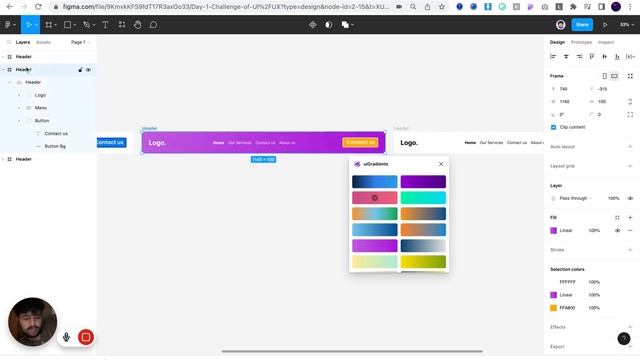Open the Boolean operations dropdown
640x360 pixels.
[x=347, y=25]
